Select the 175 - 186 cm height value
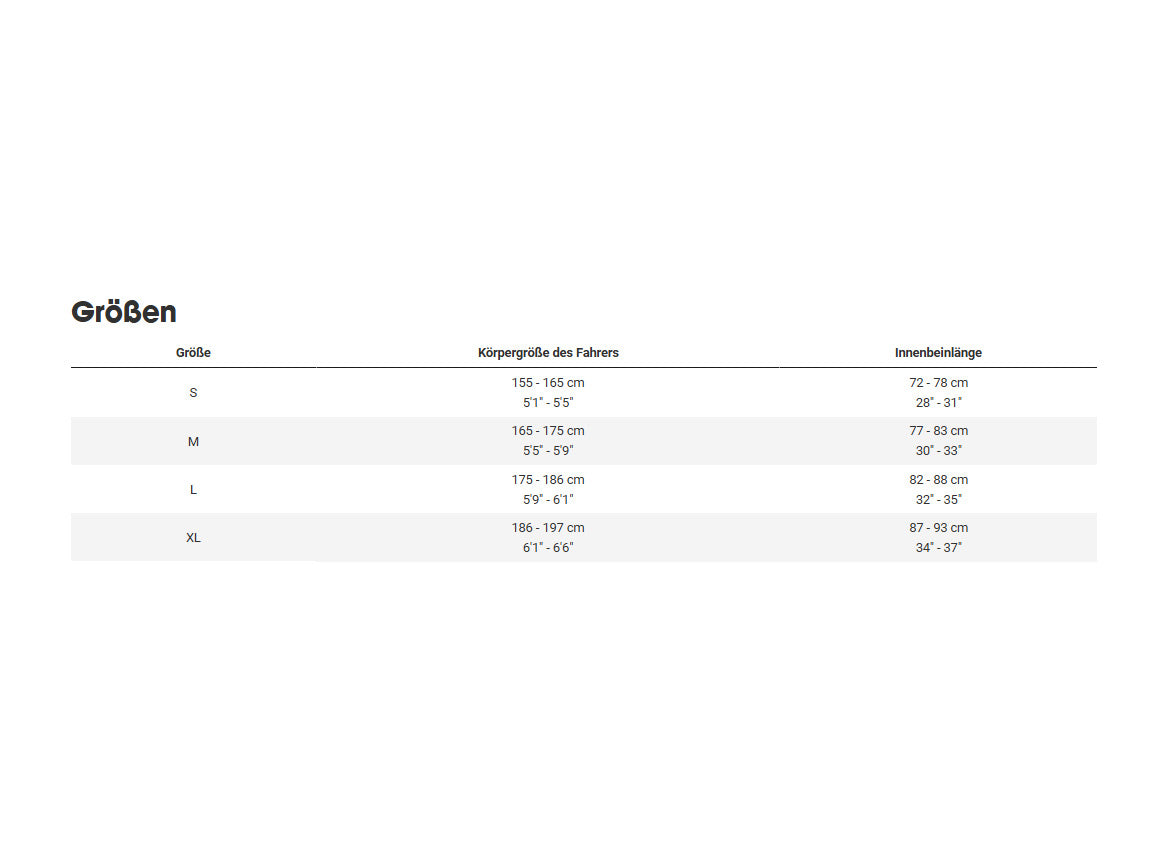1157x850 pixels. point(548,480)
